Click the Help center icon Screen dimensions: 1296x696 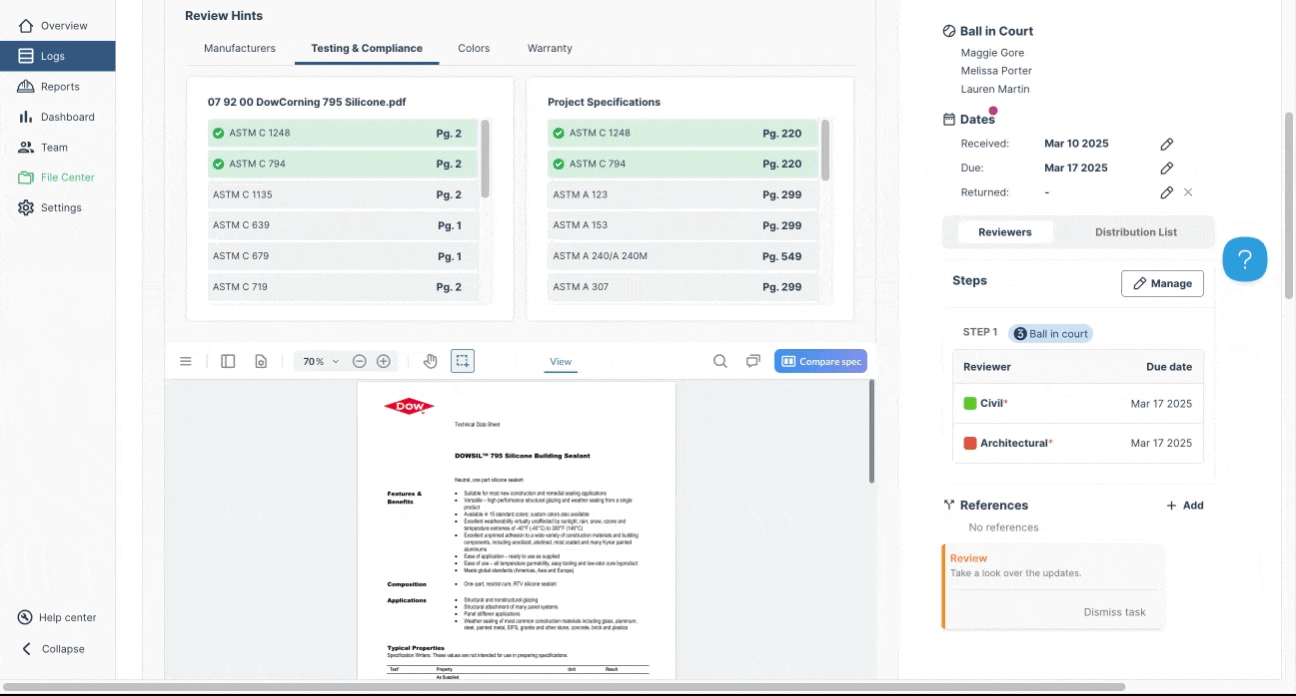(26, 617)
